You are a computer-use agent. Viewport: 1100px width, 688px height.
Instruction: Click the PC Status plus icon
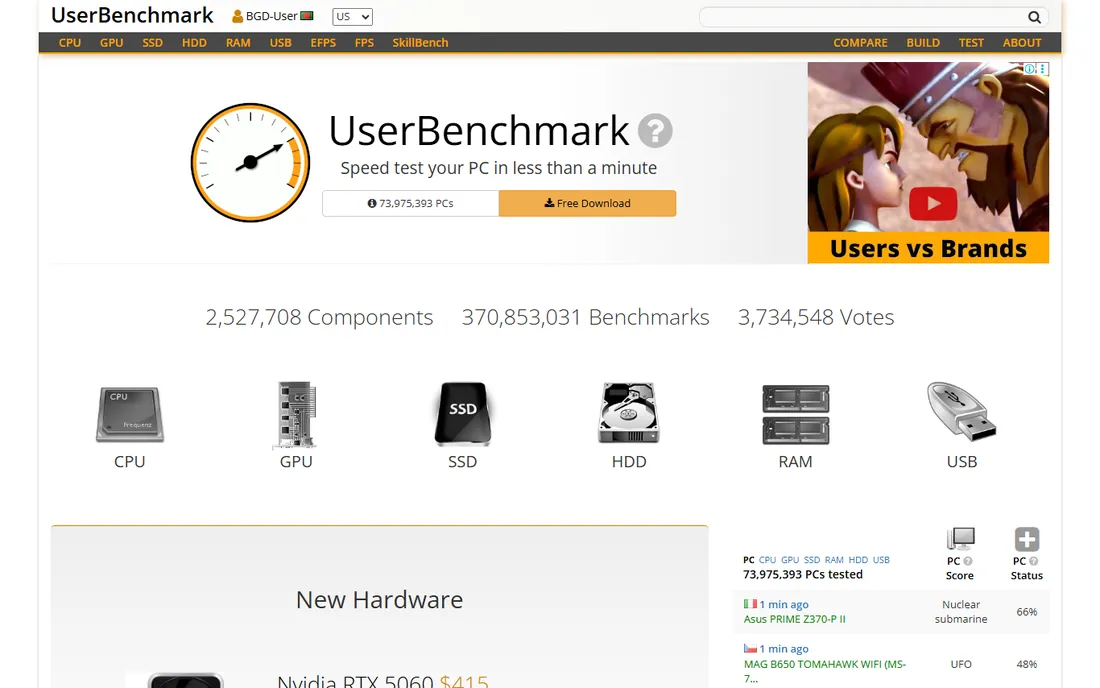(x=1027, y=539)
